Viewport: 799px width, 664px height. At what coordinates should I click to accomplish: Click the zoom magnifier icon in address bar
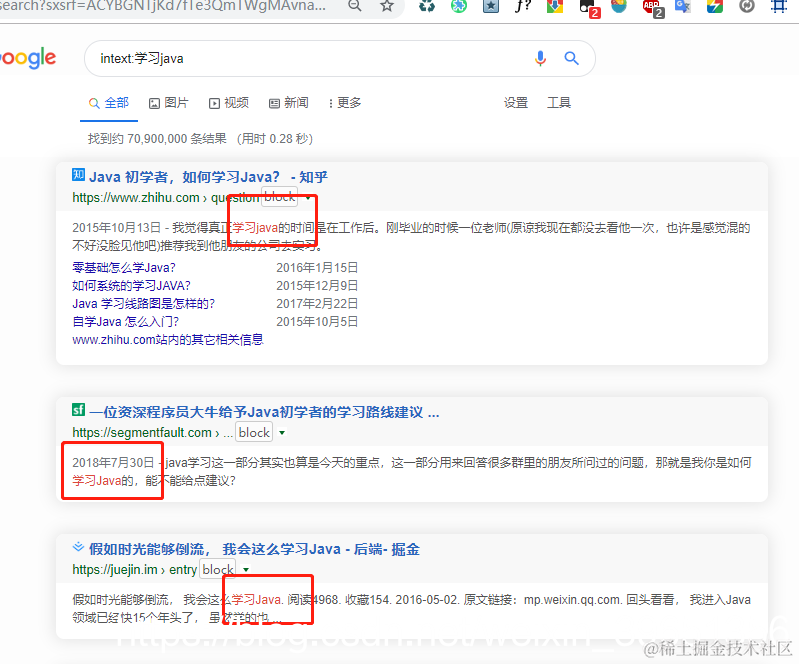click(x=355, y=6)
